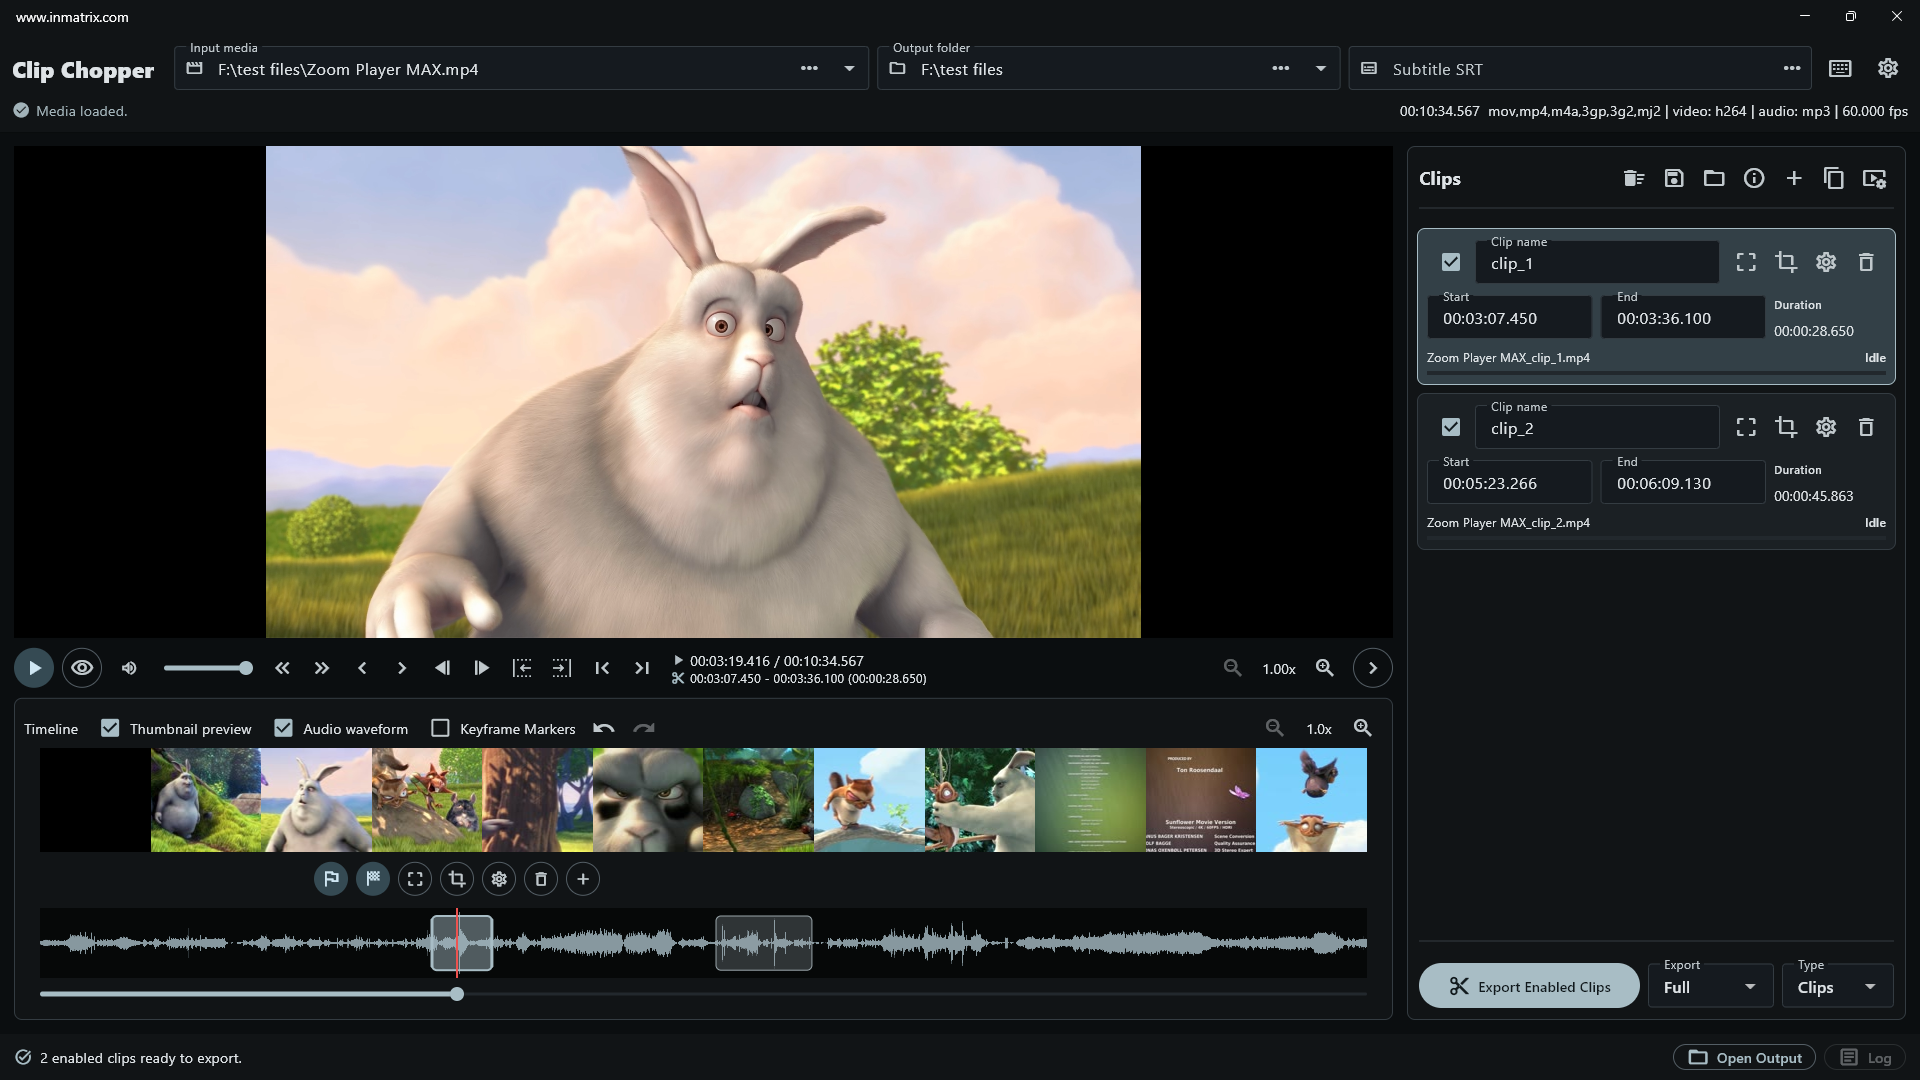The width and height of the screenshot is (1920, 1080).
Task: Duplicate clips using the copy icon
Action: (x=1834, y=178)
